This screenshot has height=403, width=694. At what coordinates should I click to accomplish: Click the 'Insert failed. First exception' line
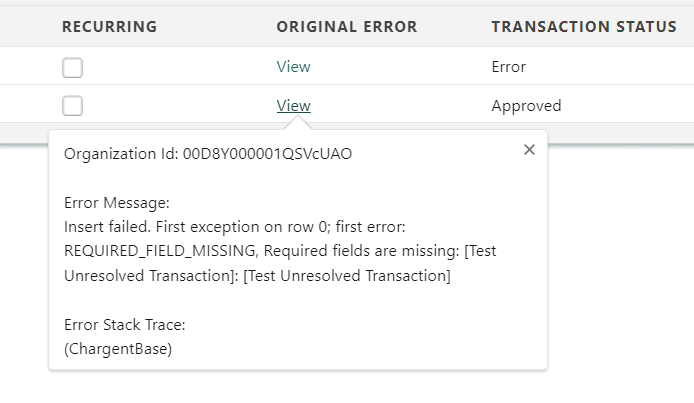pos(170,227)
